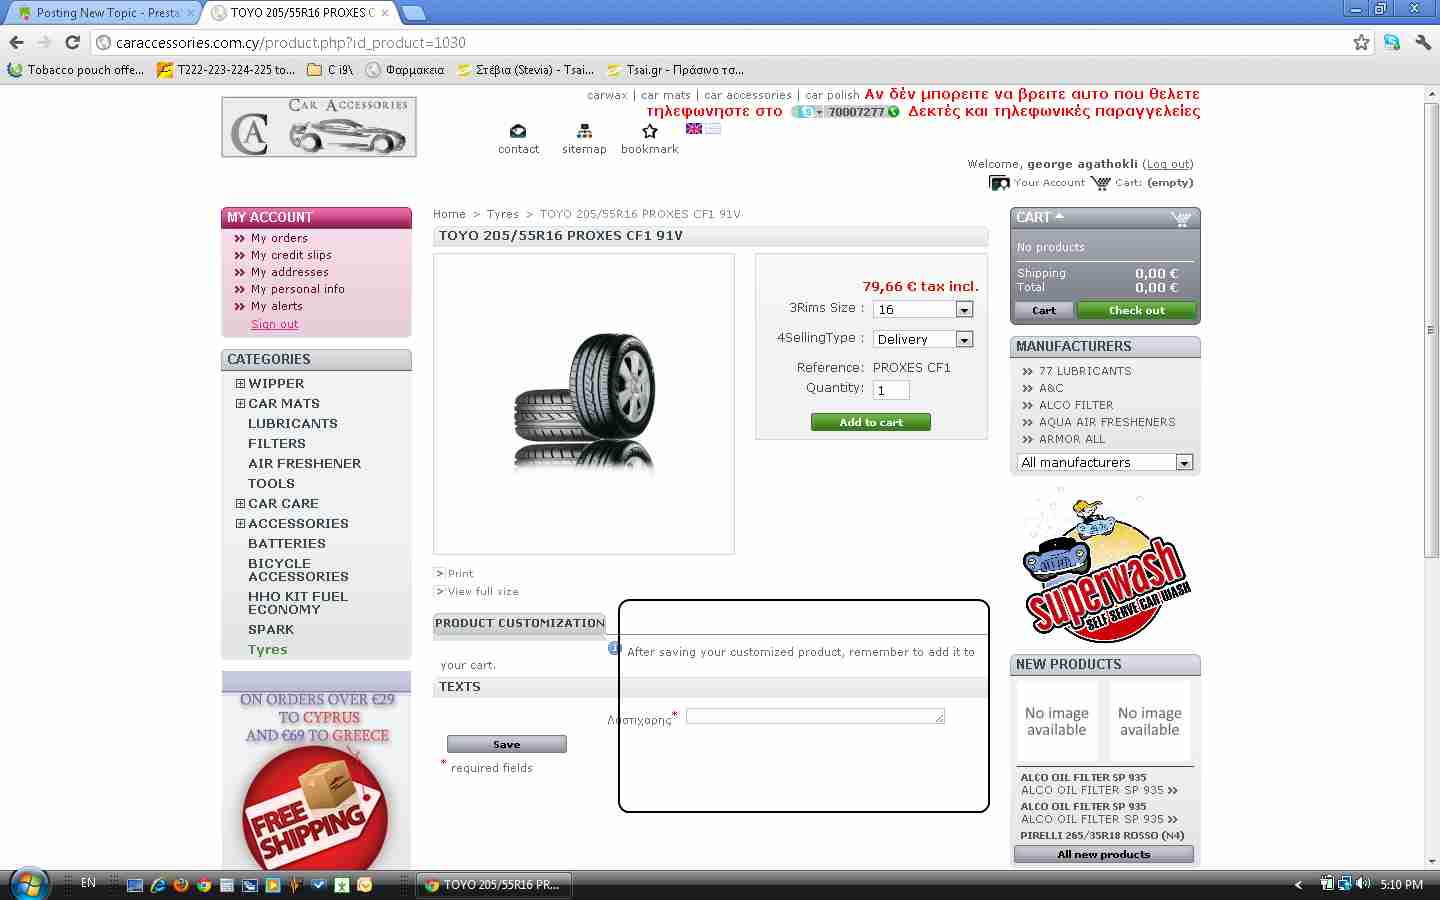The width and height of the screenshot is (1440, 900).
Task: Switch language using the Greek flag icon
Action: point(712,128)
